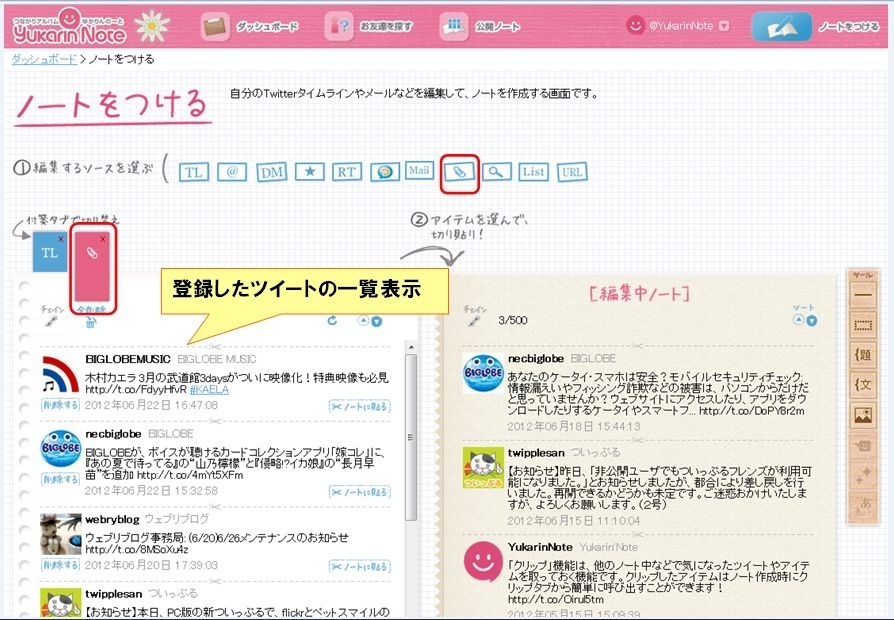Sort clip list ascending with up arrow
Image resolution: width=894 pixels, height=620 pixels.
[x=363, y=321]
